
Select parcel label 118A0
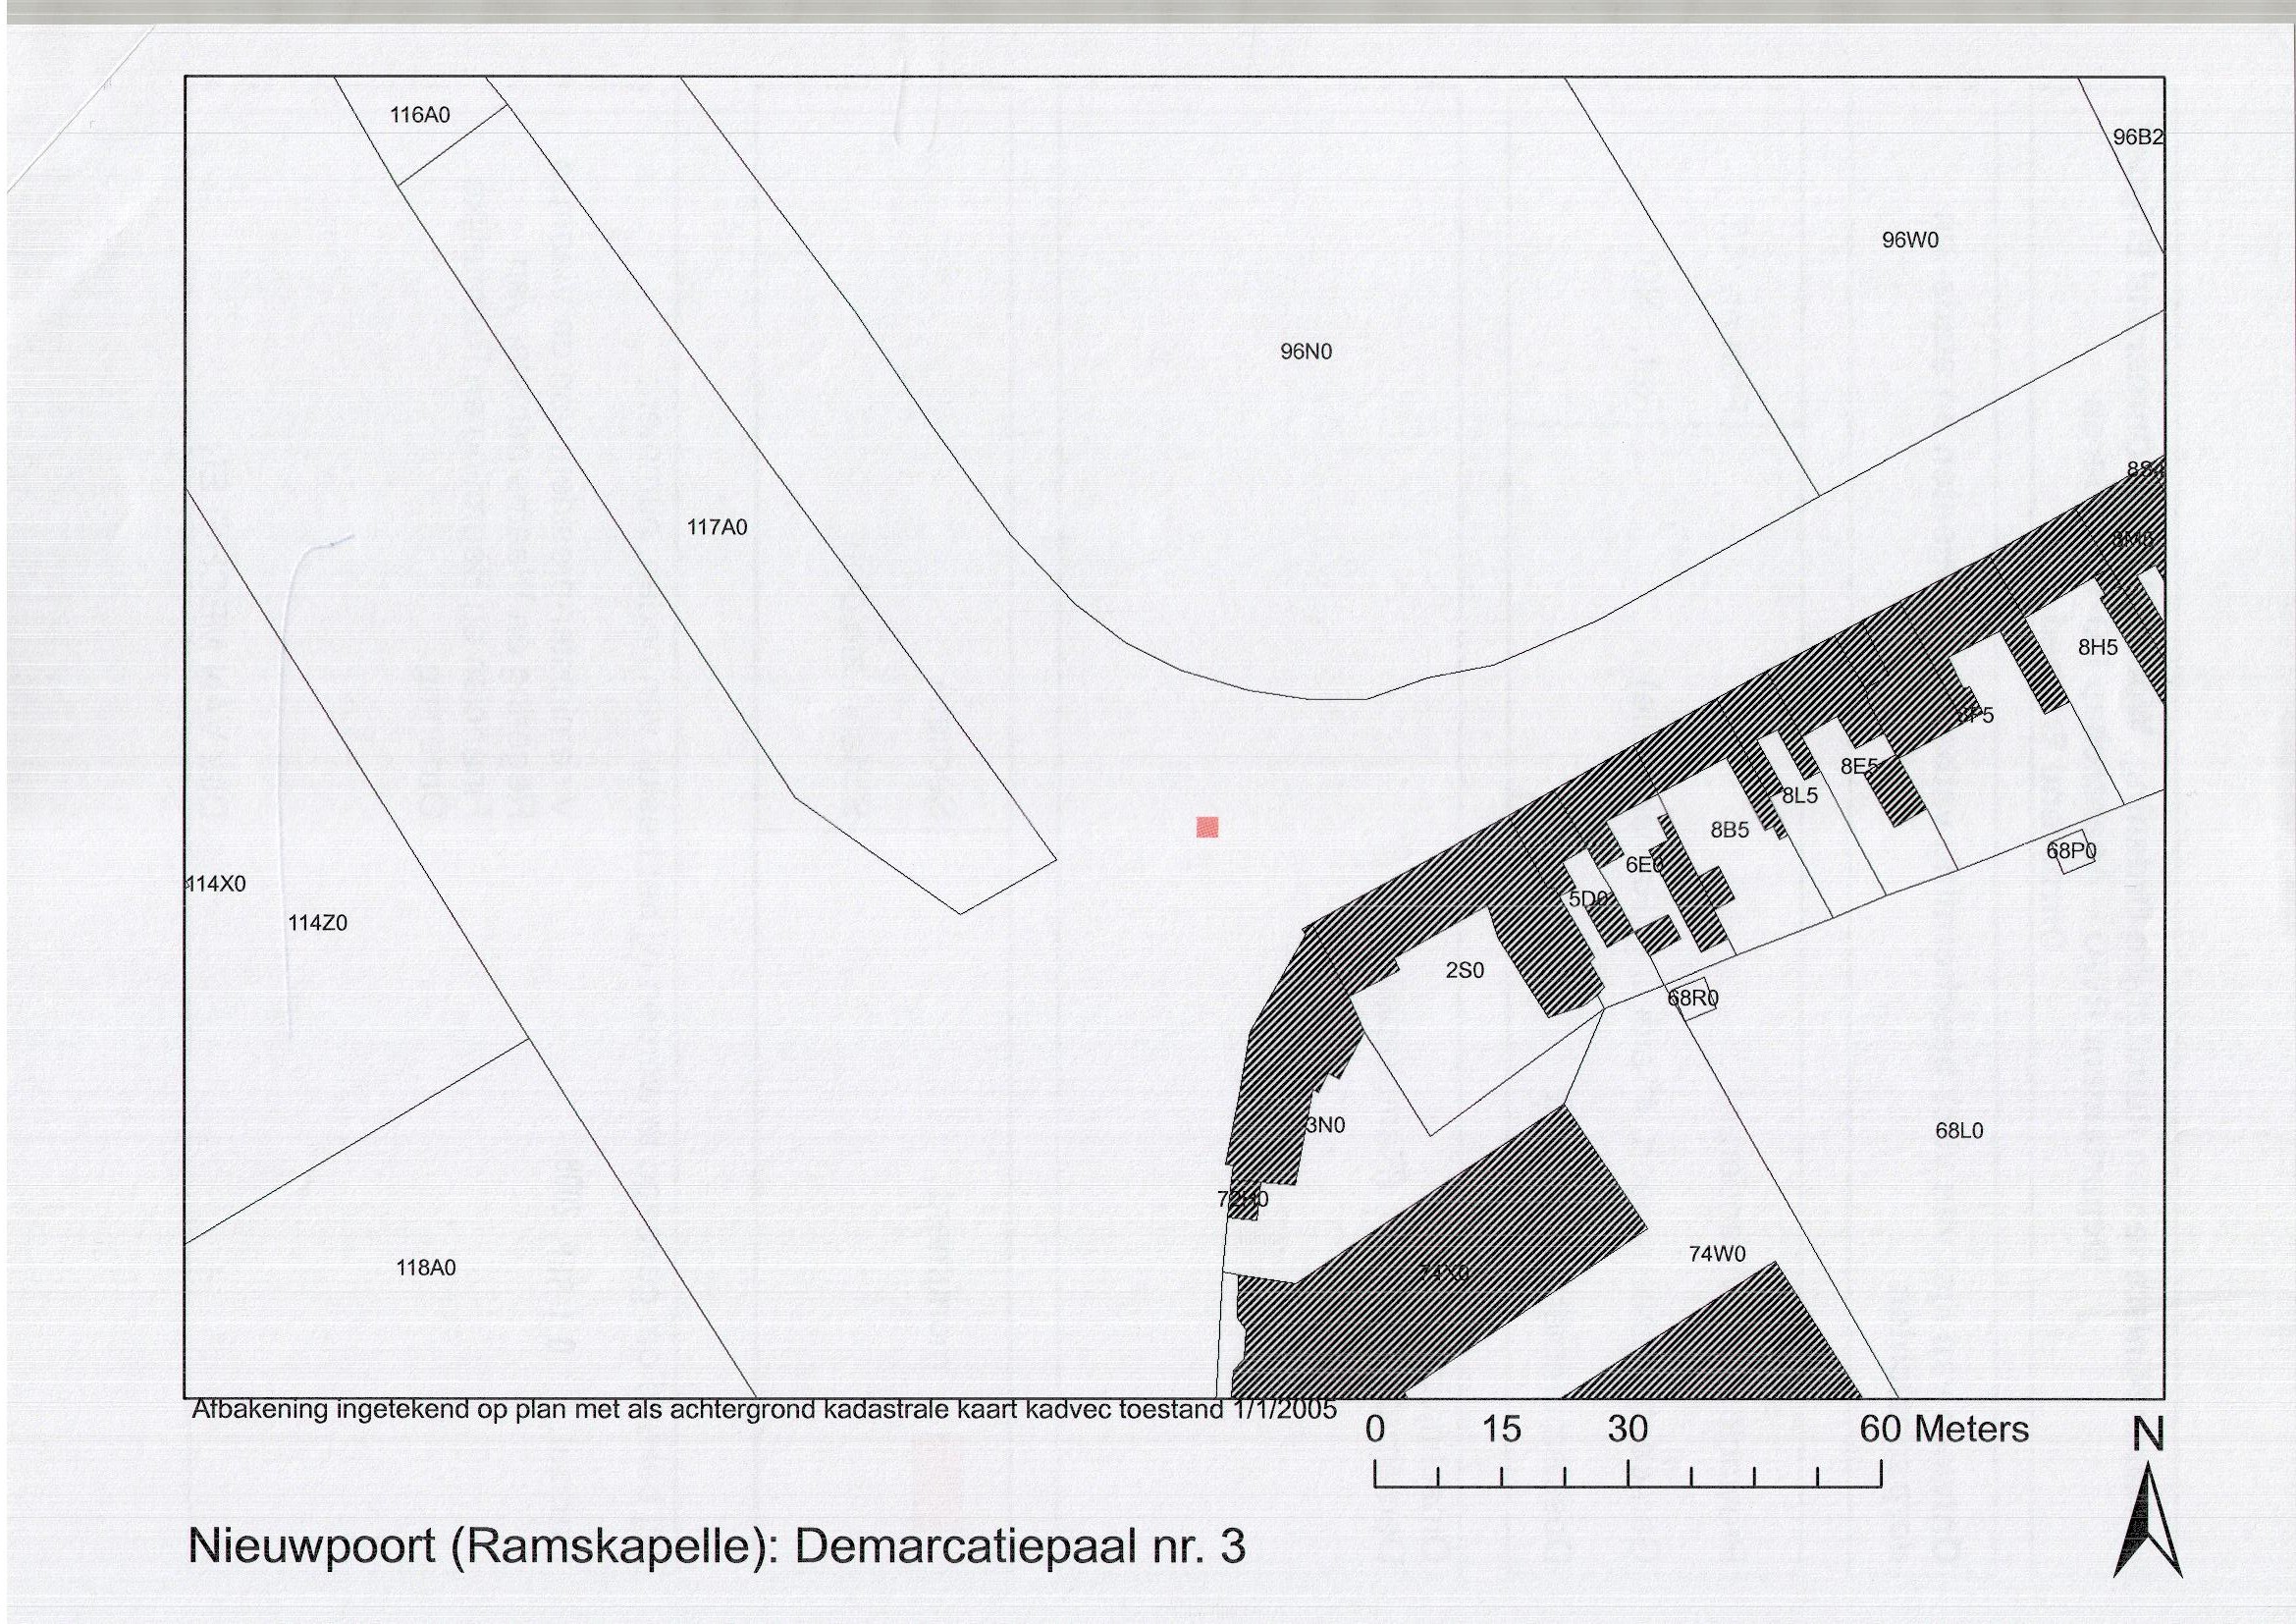(x=426, y=1268)
